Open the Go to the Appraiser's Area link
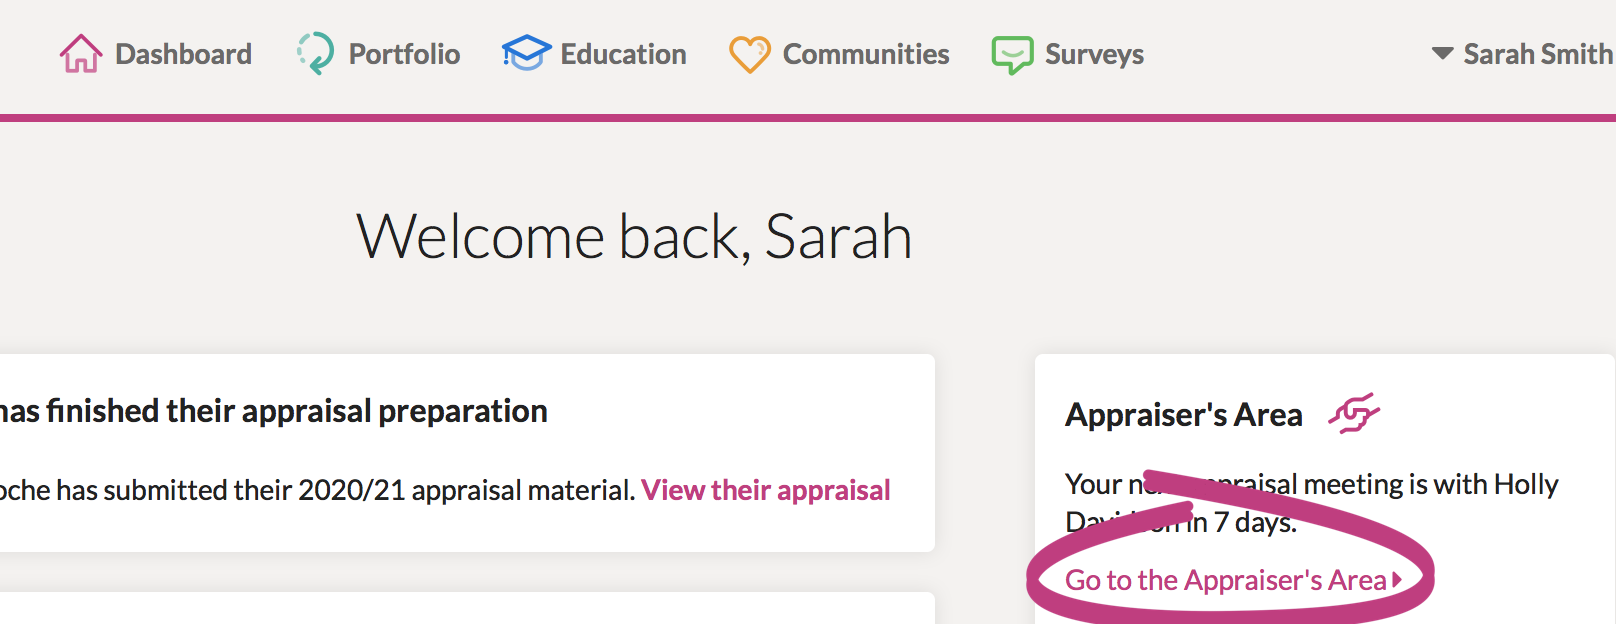Image resolution: width=1616 pixels, height=624 pixels. [1226, 580]
